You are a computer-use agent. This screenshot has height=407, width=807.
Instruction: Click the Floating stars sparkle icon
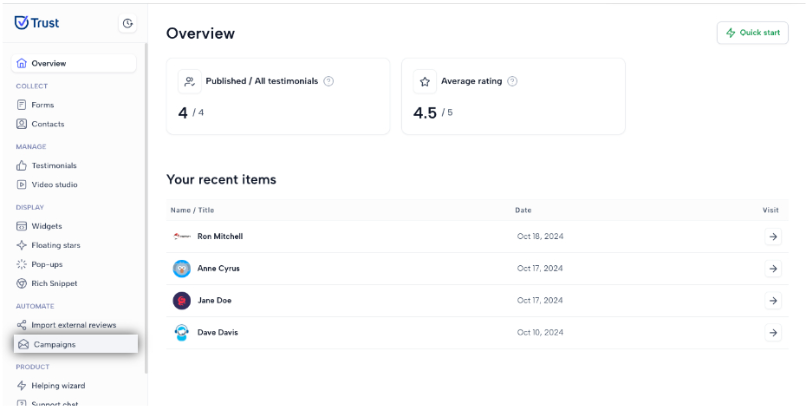[22, 245]
